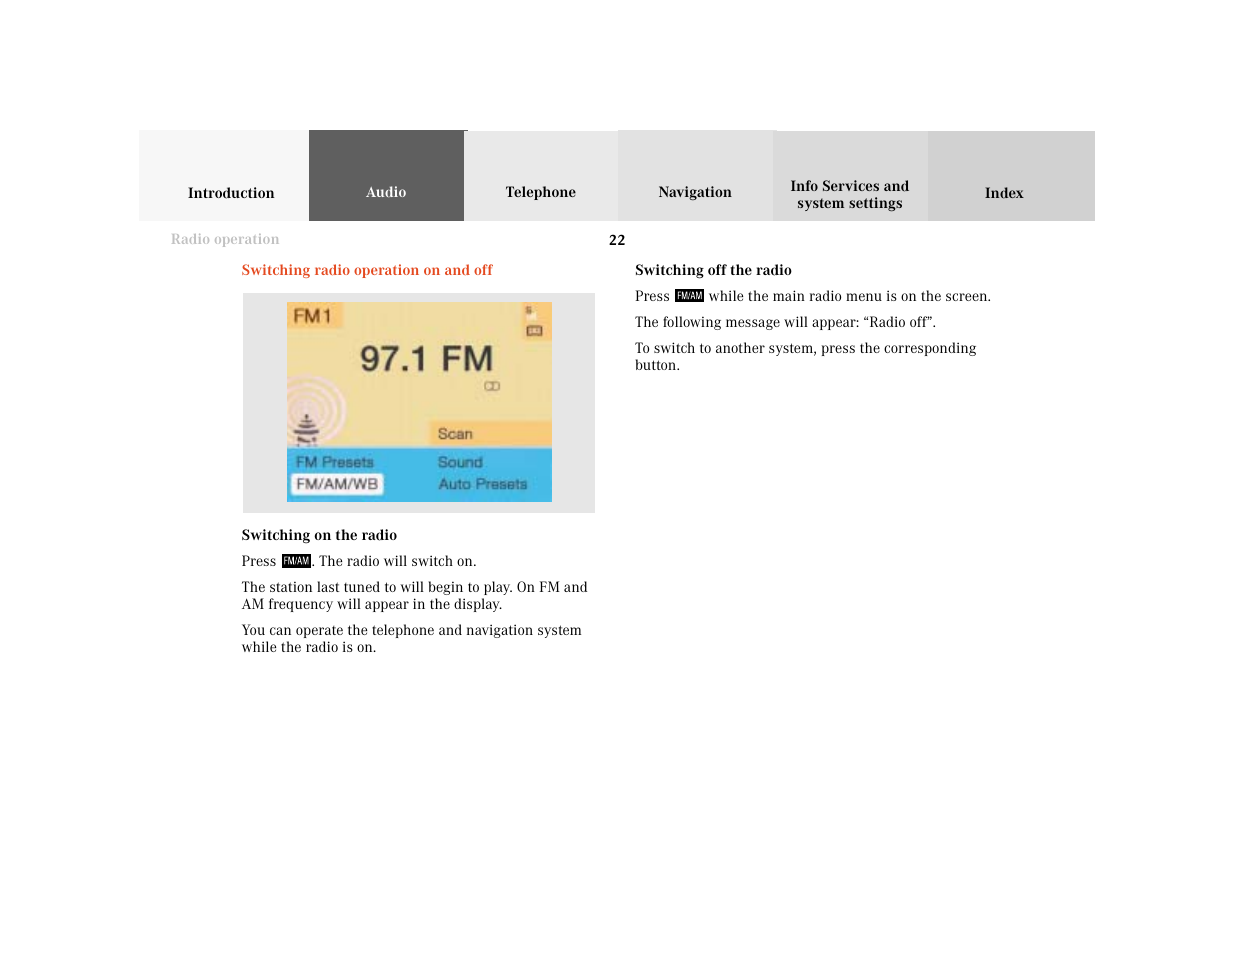This screenshot has width=1235, height=954.
Task: Click the FM/AM key icon under Switching on
Action: (296, 561)
